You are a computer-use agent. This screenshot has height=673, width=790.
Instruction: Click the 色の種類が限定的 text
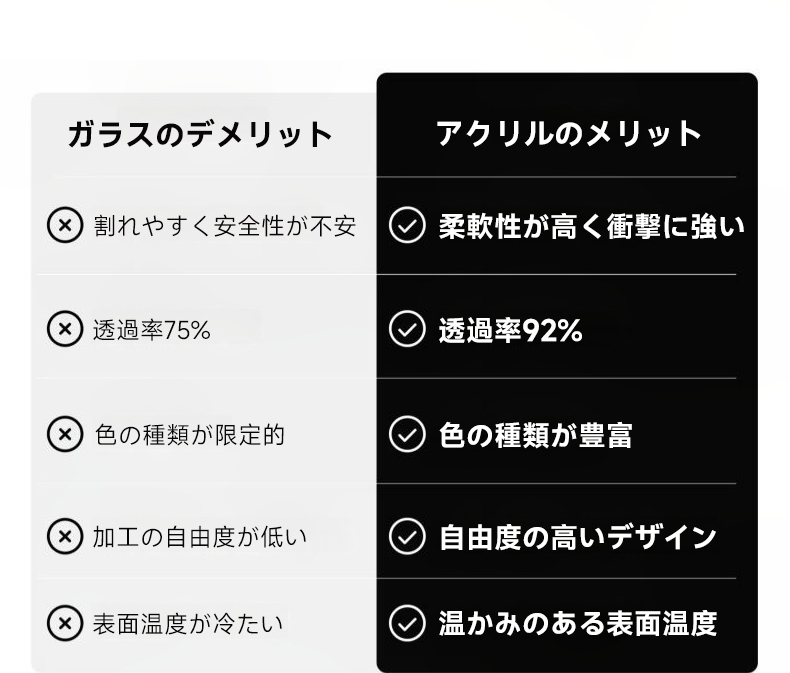[x=189, y=434]
